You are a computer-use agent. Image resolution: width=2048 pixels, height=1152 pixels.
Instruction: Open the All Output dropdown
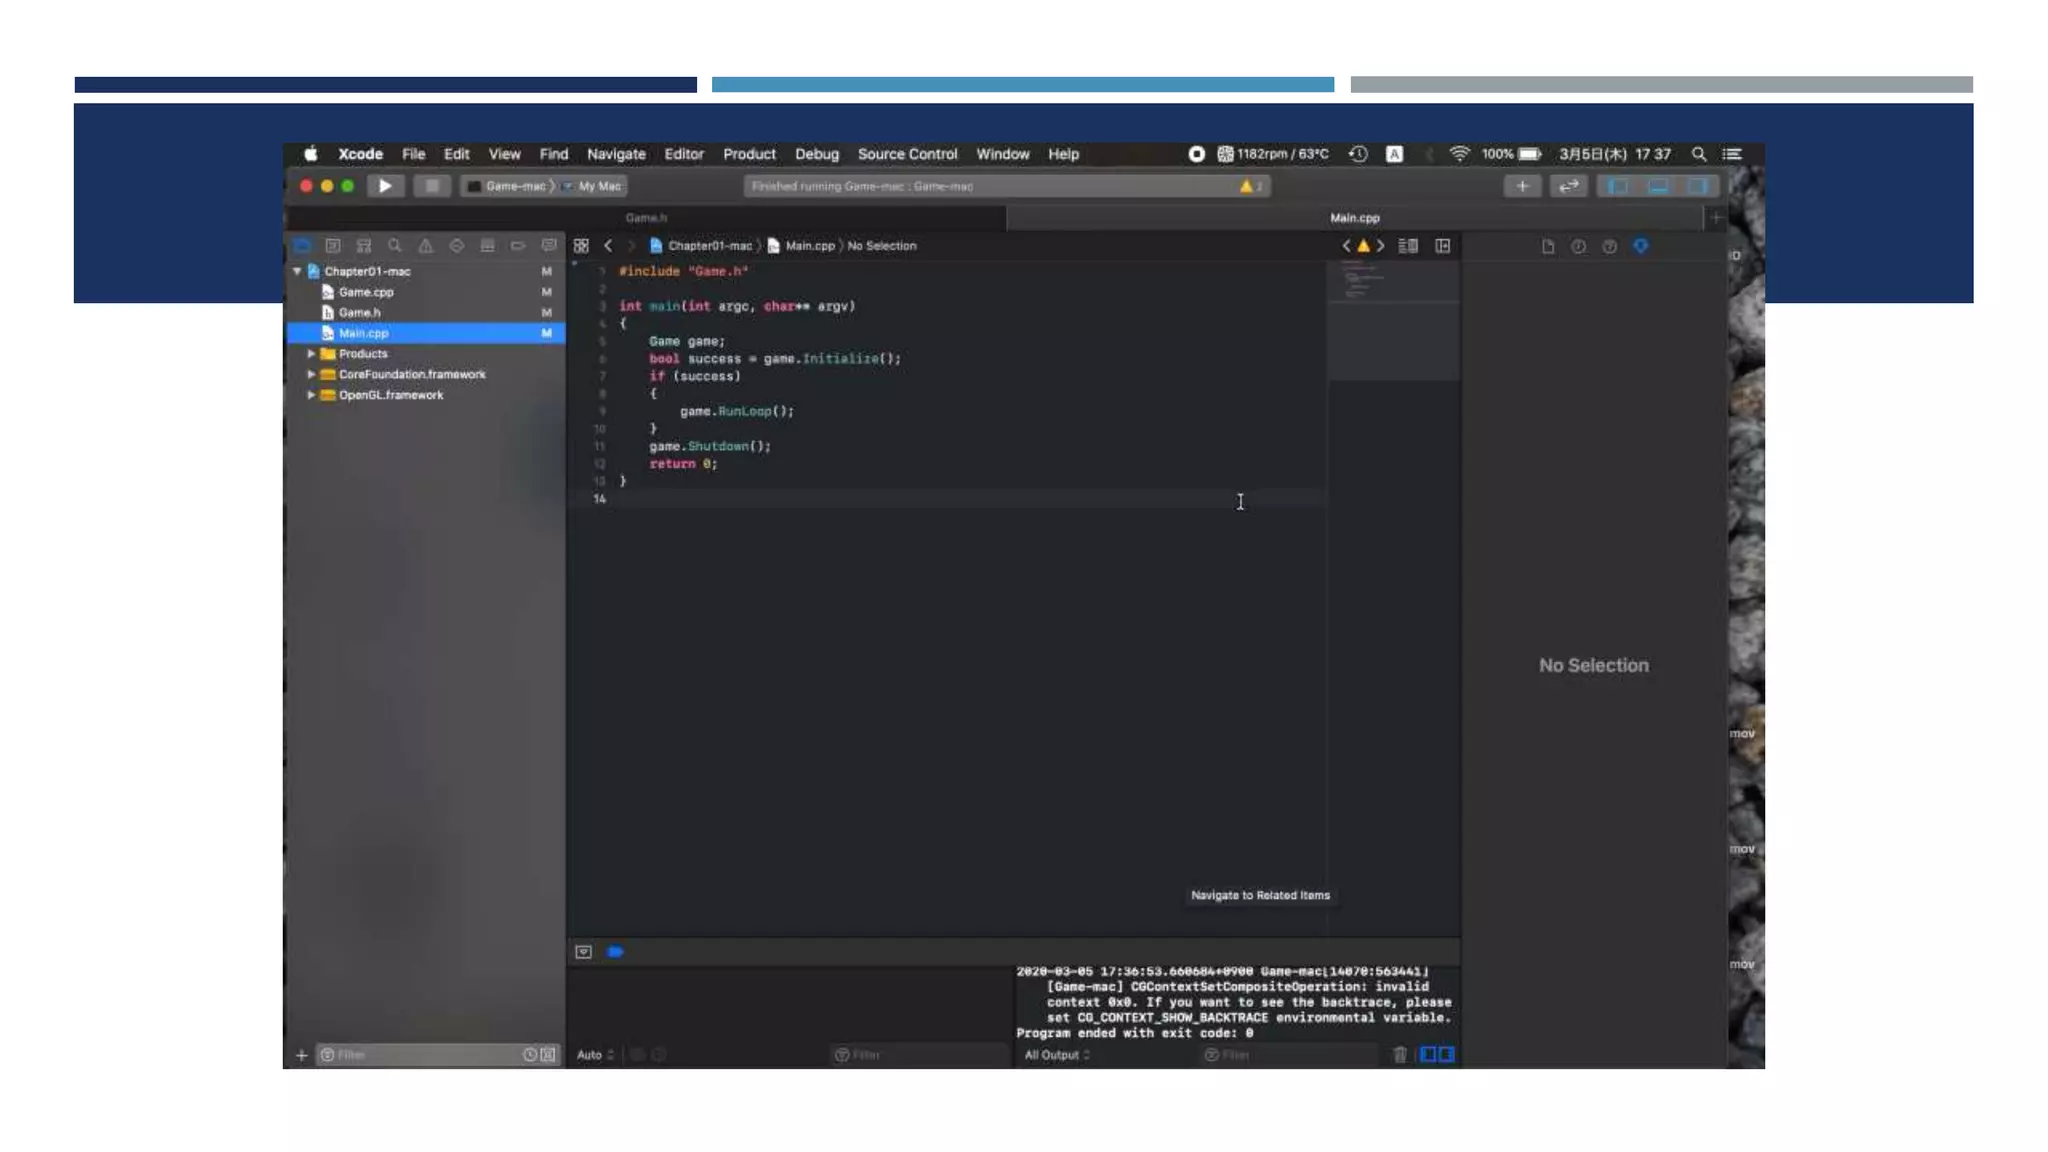tap(1057, 1055)
